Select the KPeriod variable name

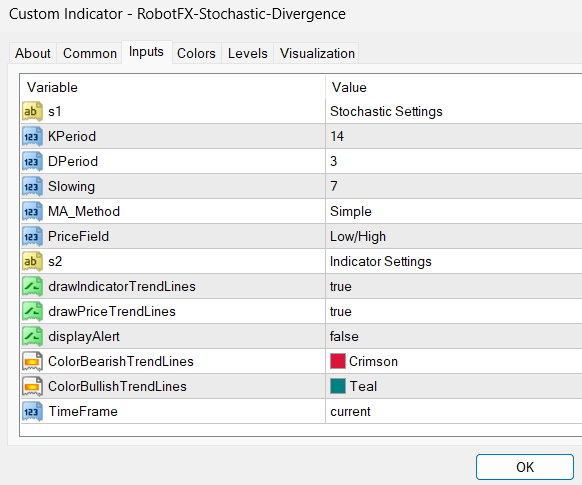(72, 136)
